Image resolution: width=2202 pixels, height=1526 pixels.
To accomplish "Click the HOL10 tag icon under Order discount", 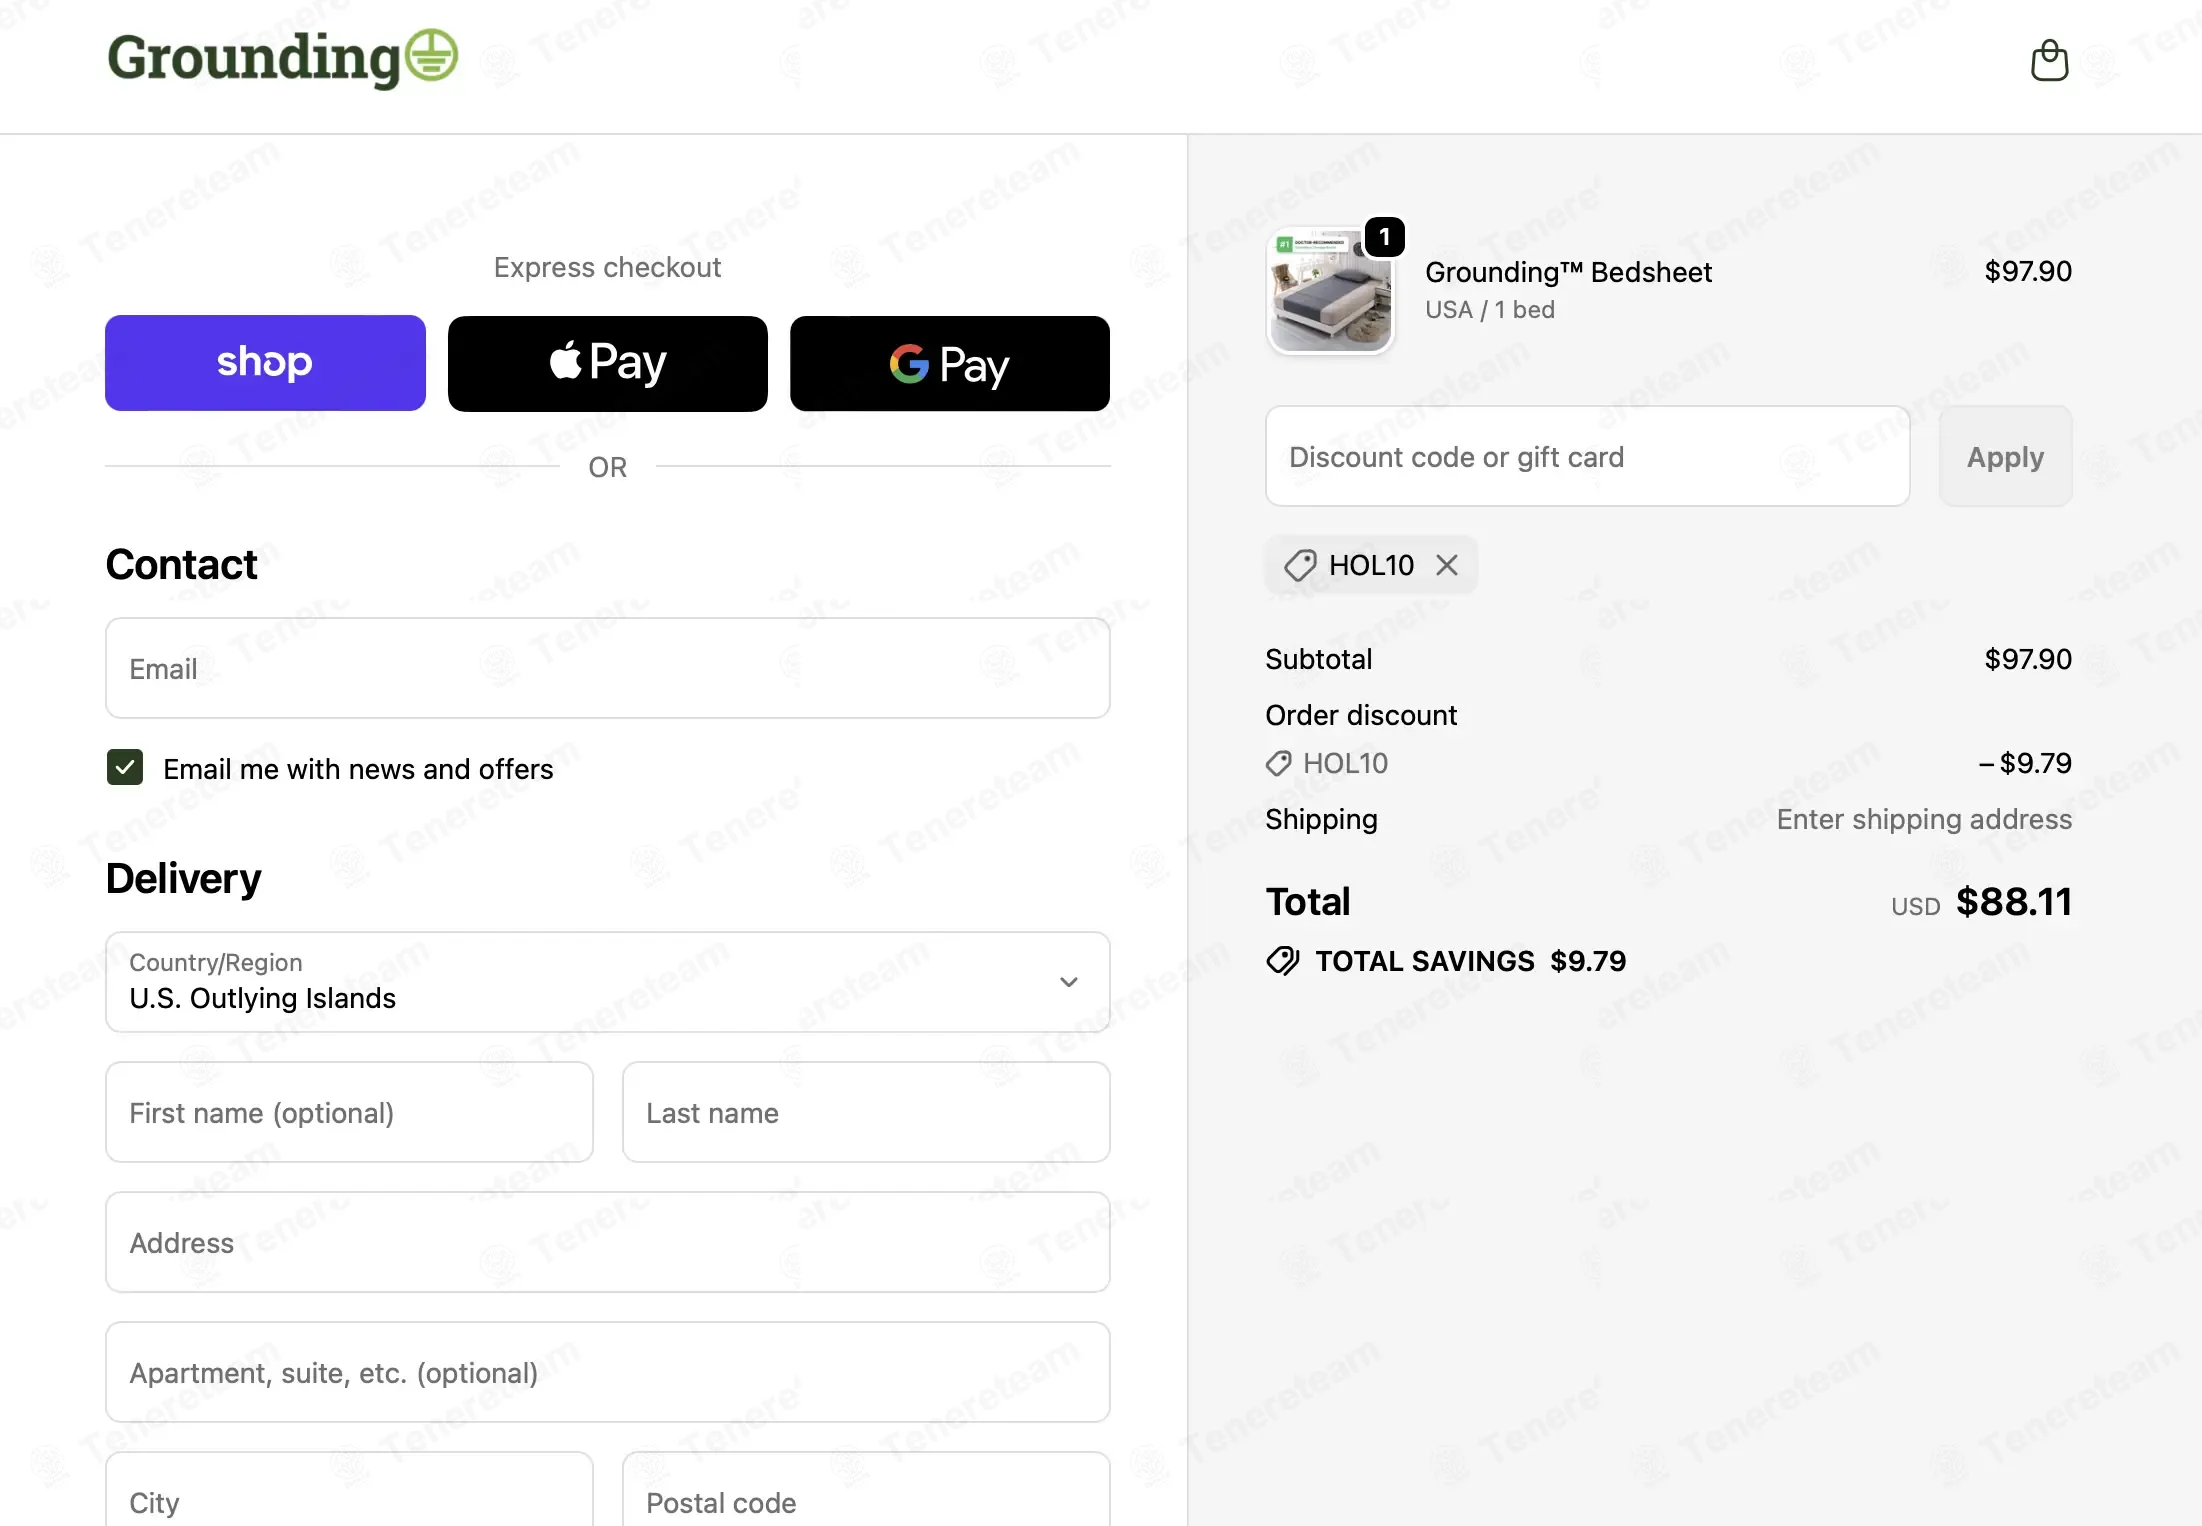I will pos(1279,764).
